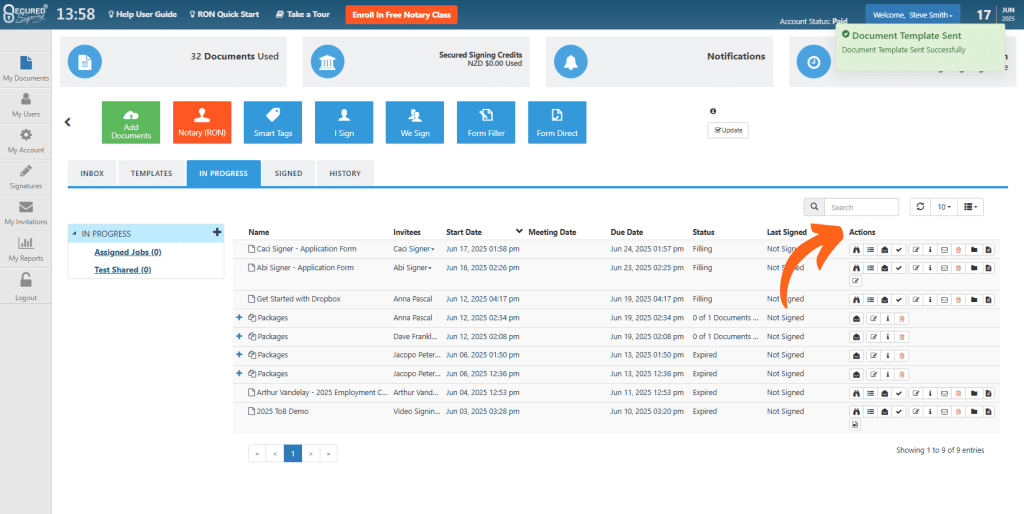Open My Account gear icon
This screenshot has width=1024, height=514.
25,135
